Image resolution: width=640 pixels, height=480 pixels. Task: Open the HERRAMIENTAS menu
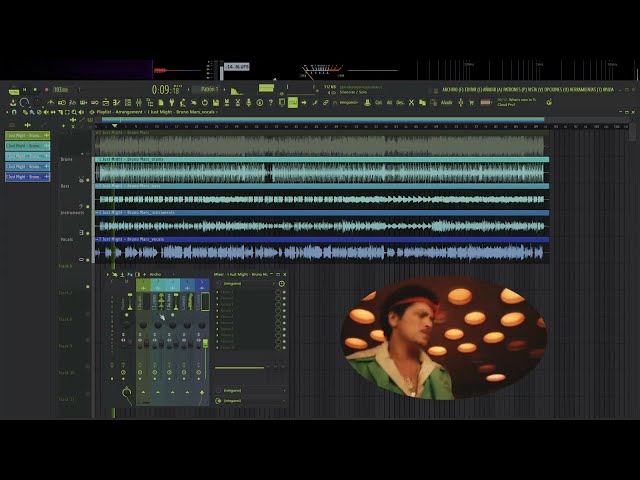tap(584, 90)
